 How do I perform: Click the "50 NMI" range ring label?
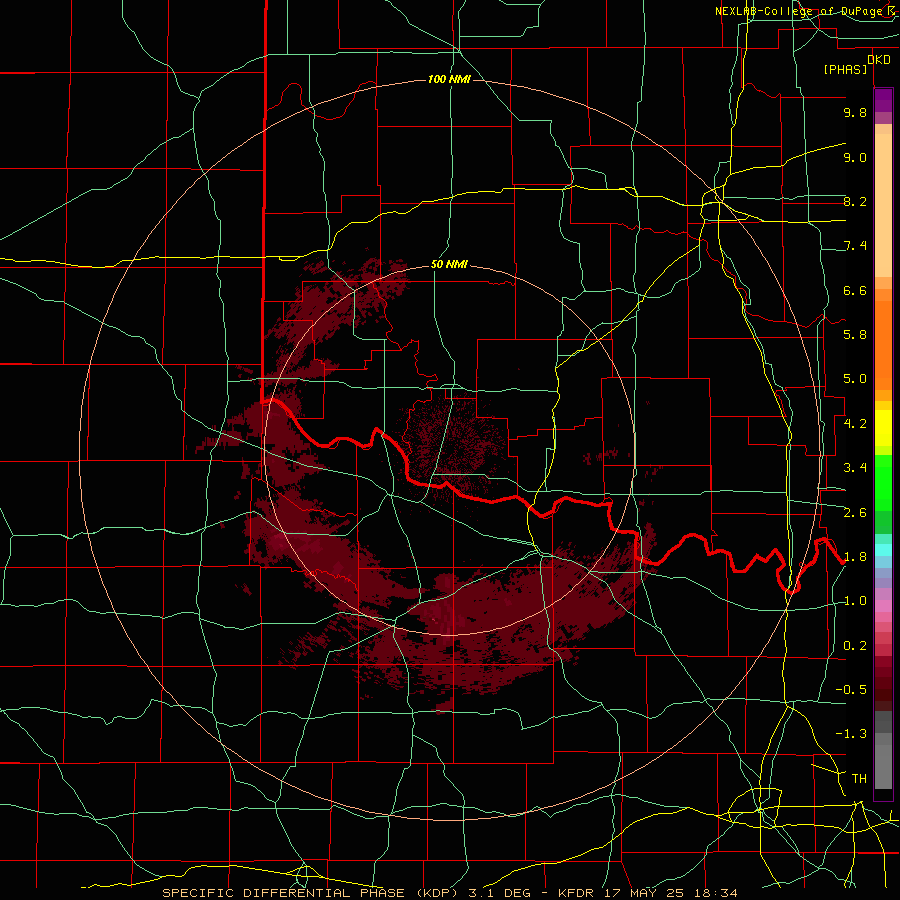tap(449, 264)
